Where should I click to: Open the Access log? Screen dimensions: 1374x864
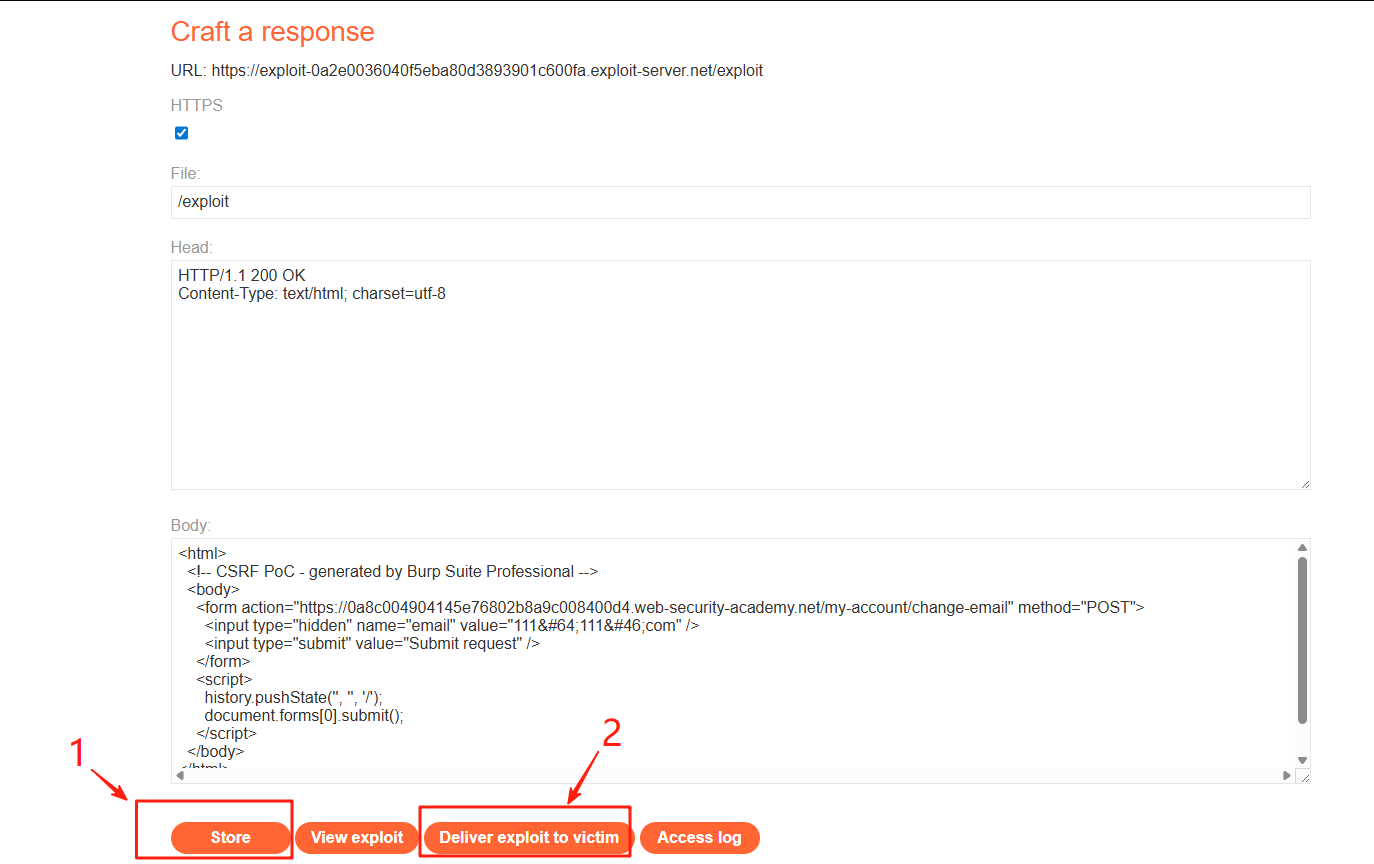point(699,838)
